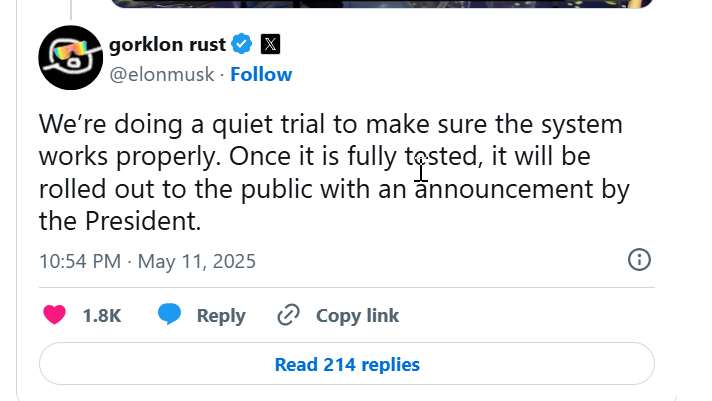
Task: Click the X logo next to the name
Action: [271, 44]
